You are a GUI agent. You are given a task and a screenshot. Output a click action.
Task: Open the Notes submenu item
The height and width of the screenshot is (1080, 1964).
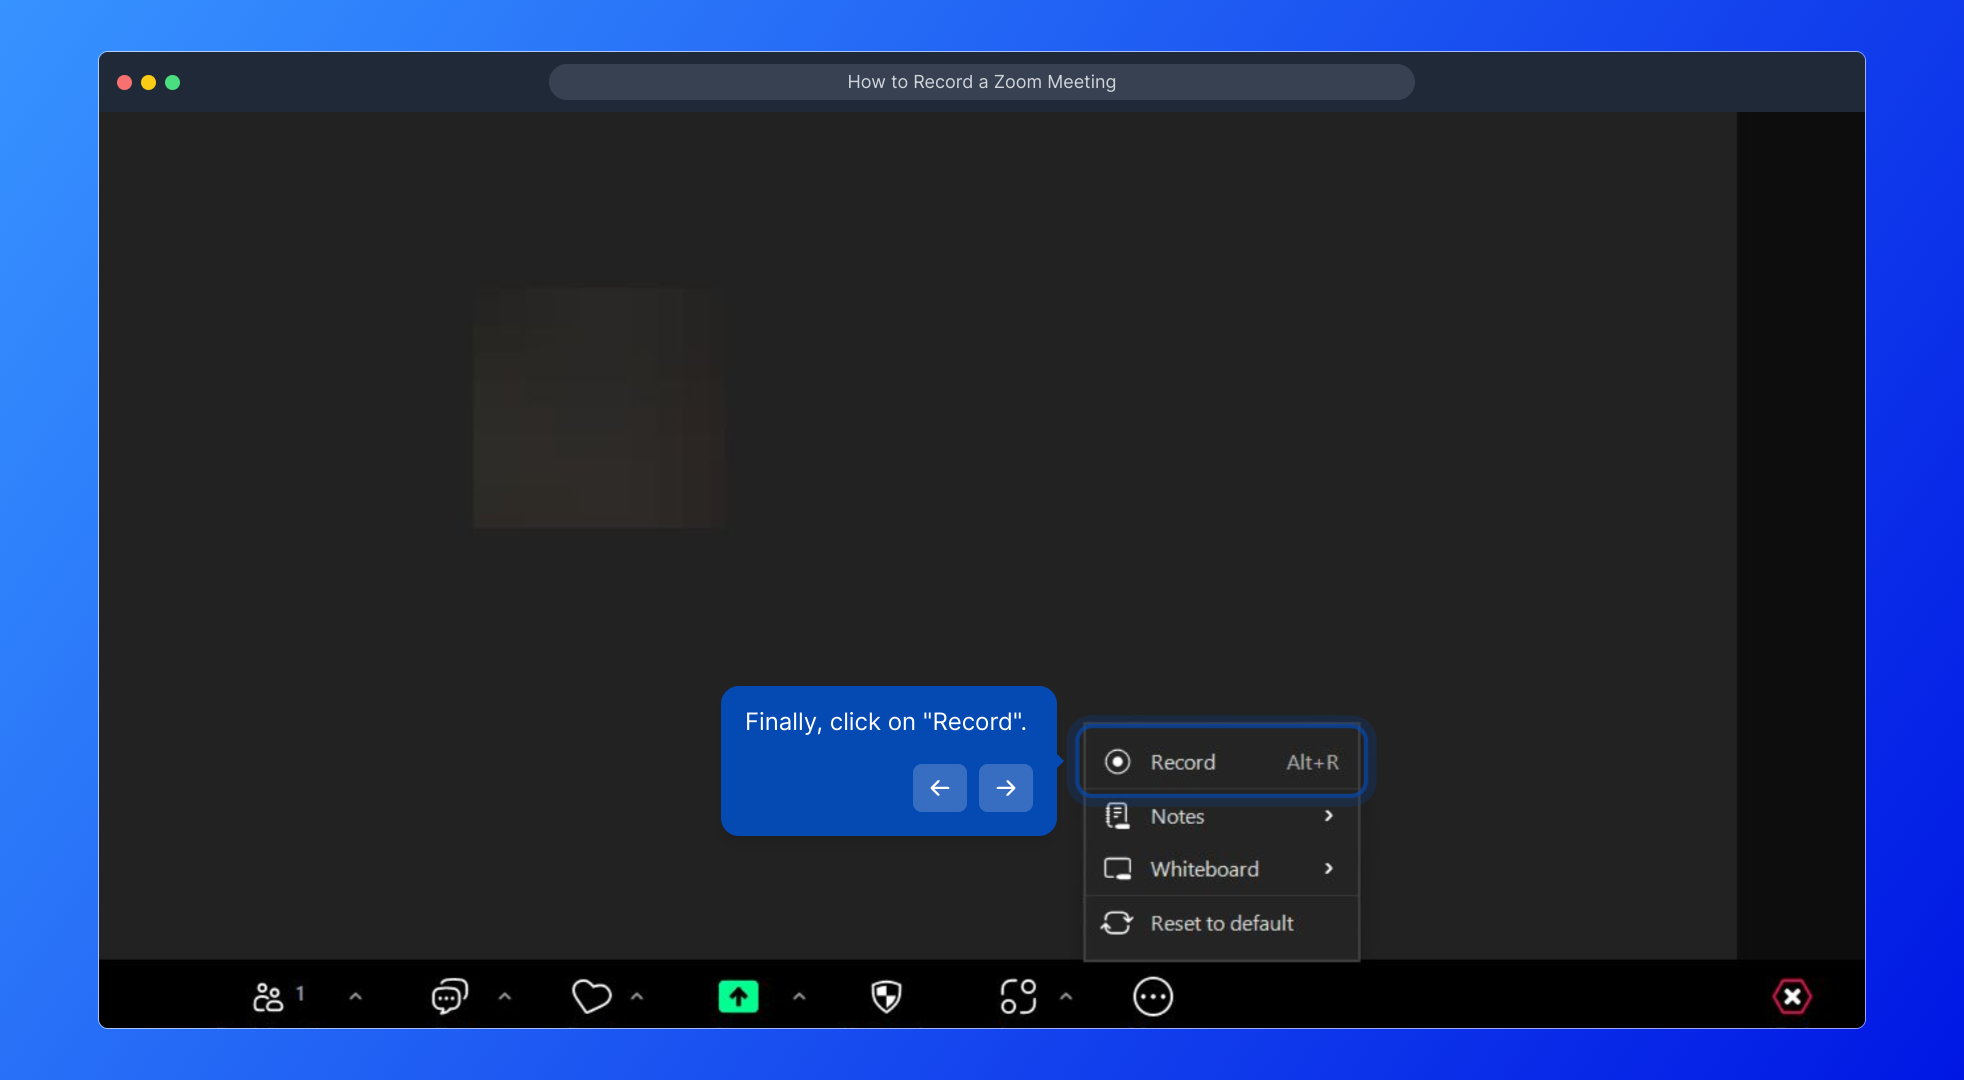[1220, 816]
